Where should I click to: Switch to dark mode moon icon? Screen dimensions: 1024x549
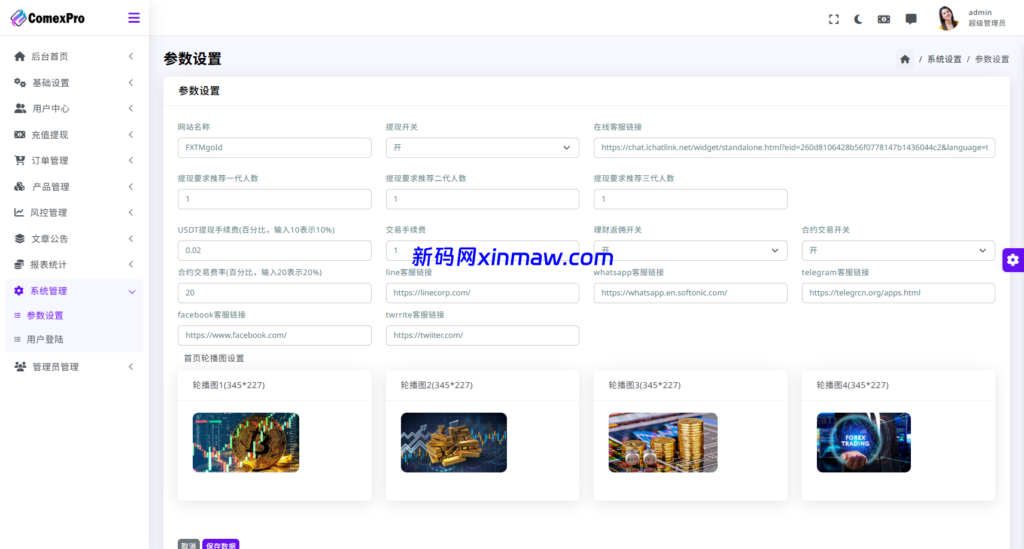point(858,19)
